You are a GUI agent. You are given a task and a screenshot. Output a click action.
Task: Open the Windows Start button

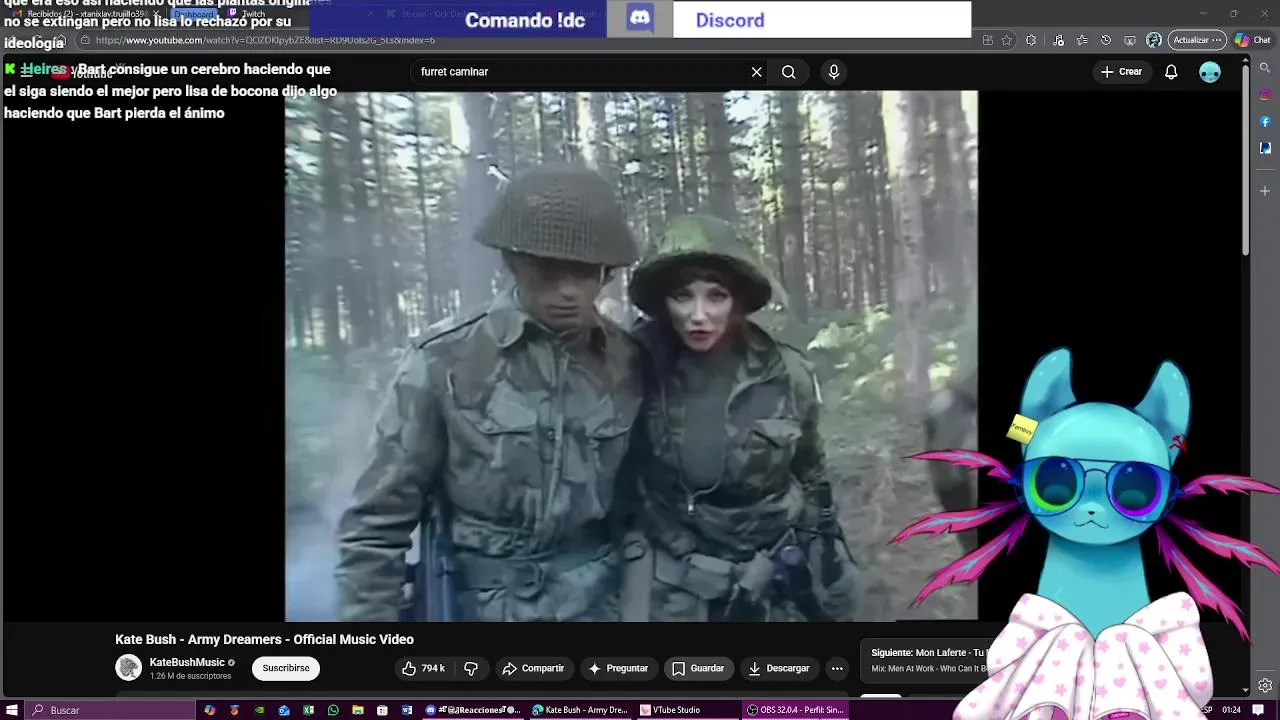click(13, 710)
